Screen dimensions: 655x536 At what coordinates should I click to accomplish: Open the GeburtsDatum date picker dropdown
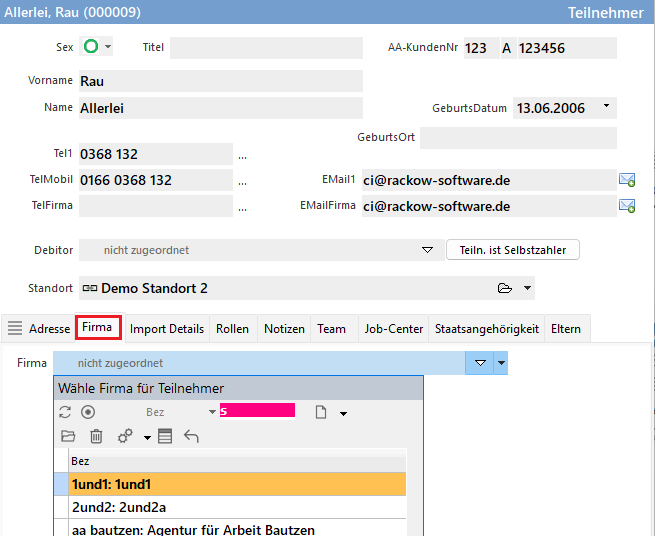pyautogui.click(x=606, y=106)
